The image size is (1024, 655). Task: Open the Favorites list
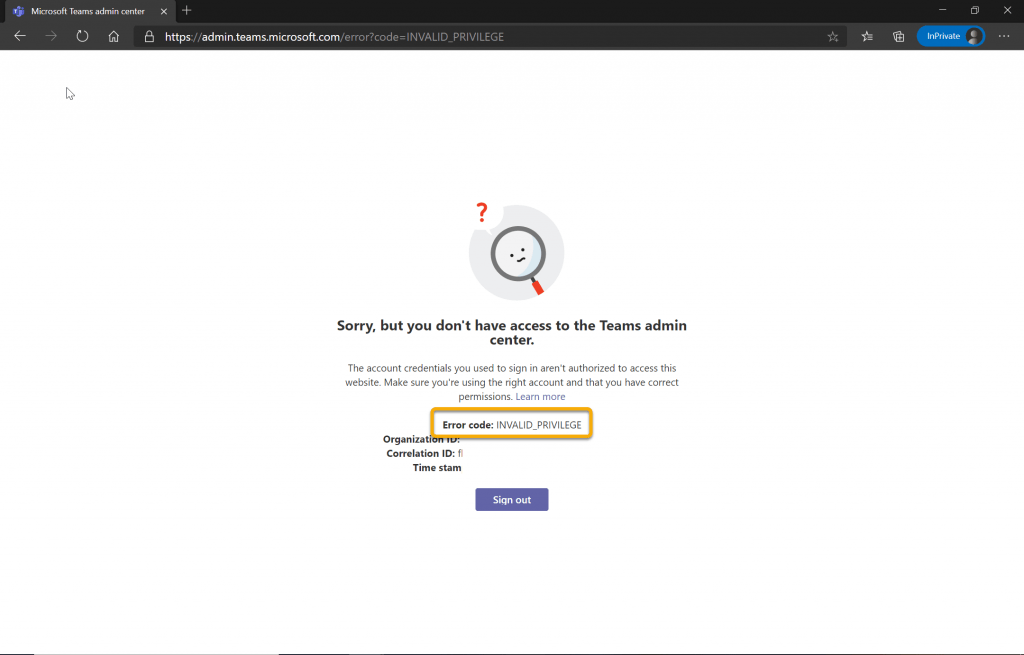867,37
